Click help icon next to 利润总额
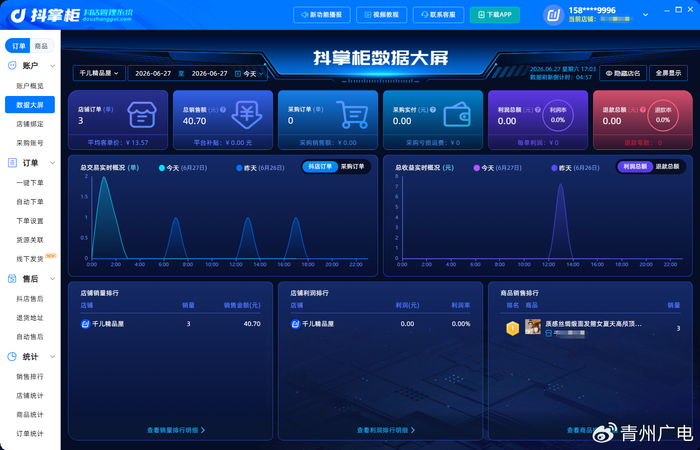 pos(538,109)
